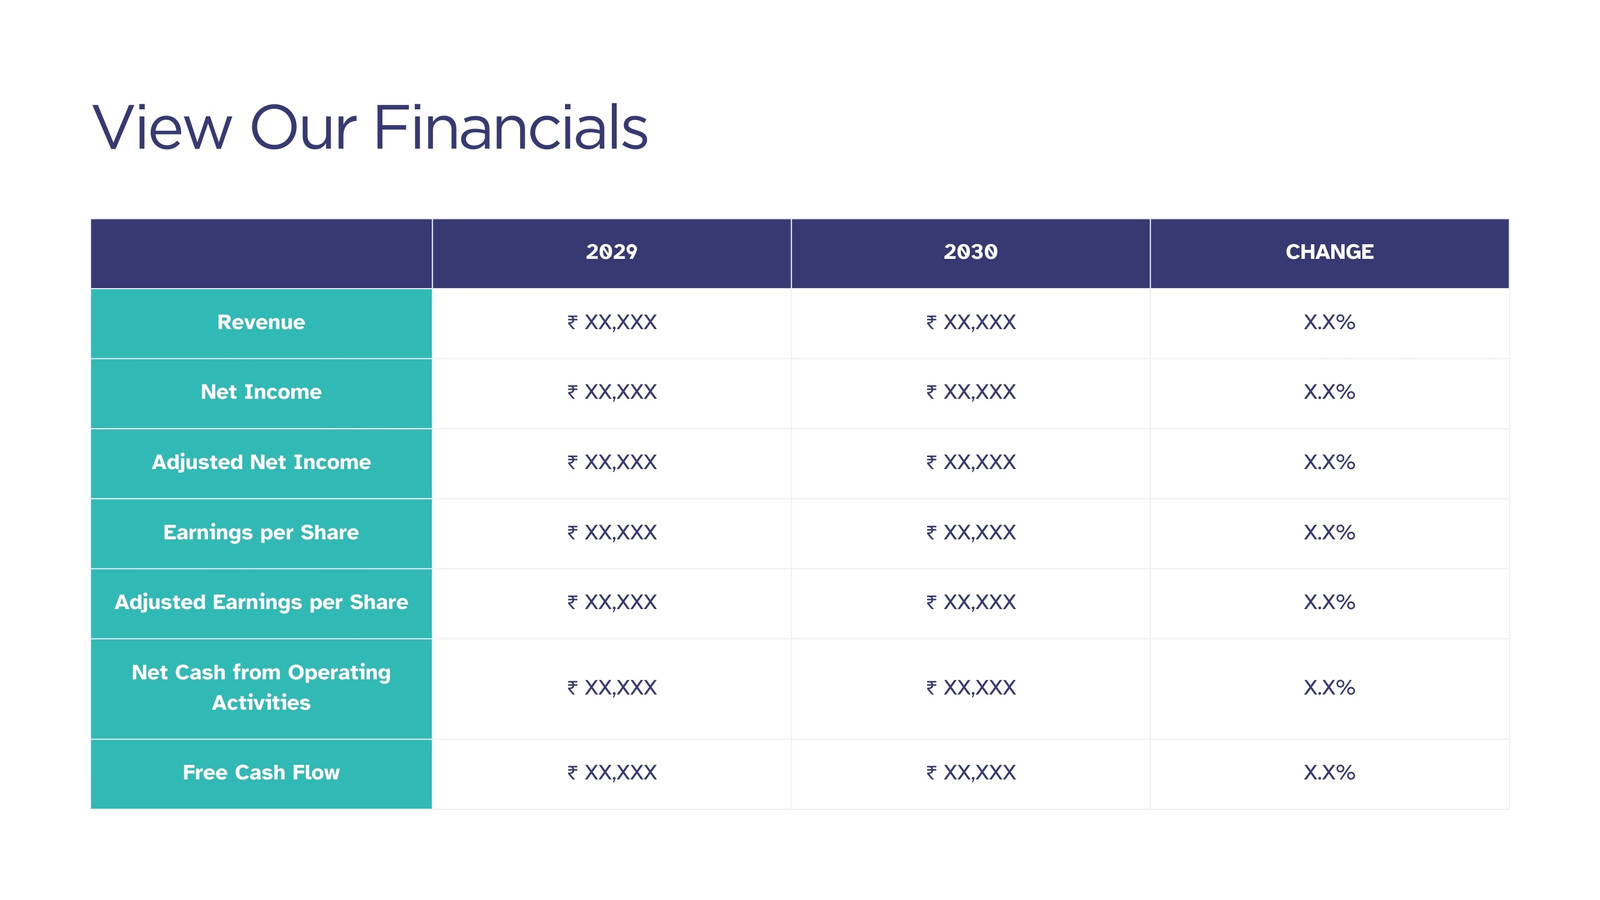The width and height of the screenshot is (1600, 900).
Task: Select Free Cash Flow change percentage
Action: tap(1329, 773)
